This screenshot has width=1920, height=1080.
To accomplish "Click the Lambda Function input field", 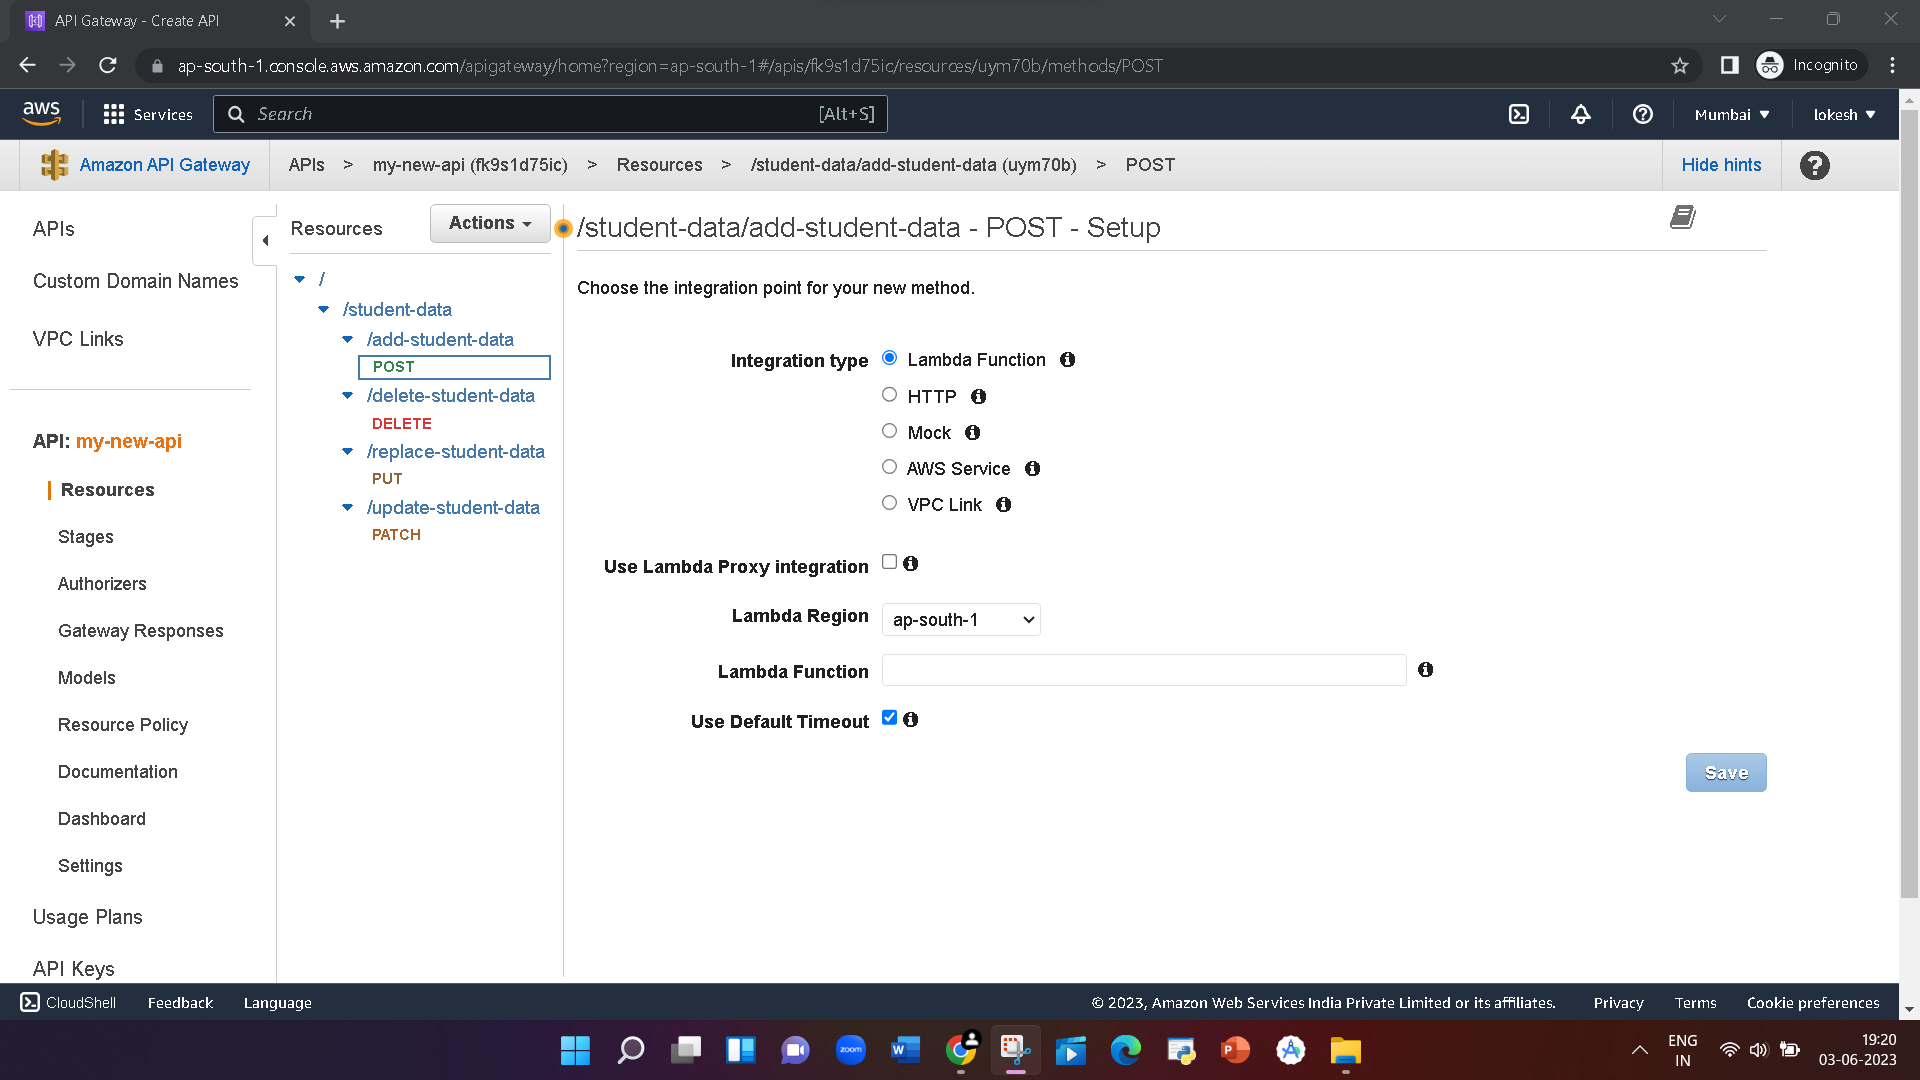I will pos(1143,670).
